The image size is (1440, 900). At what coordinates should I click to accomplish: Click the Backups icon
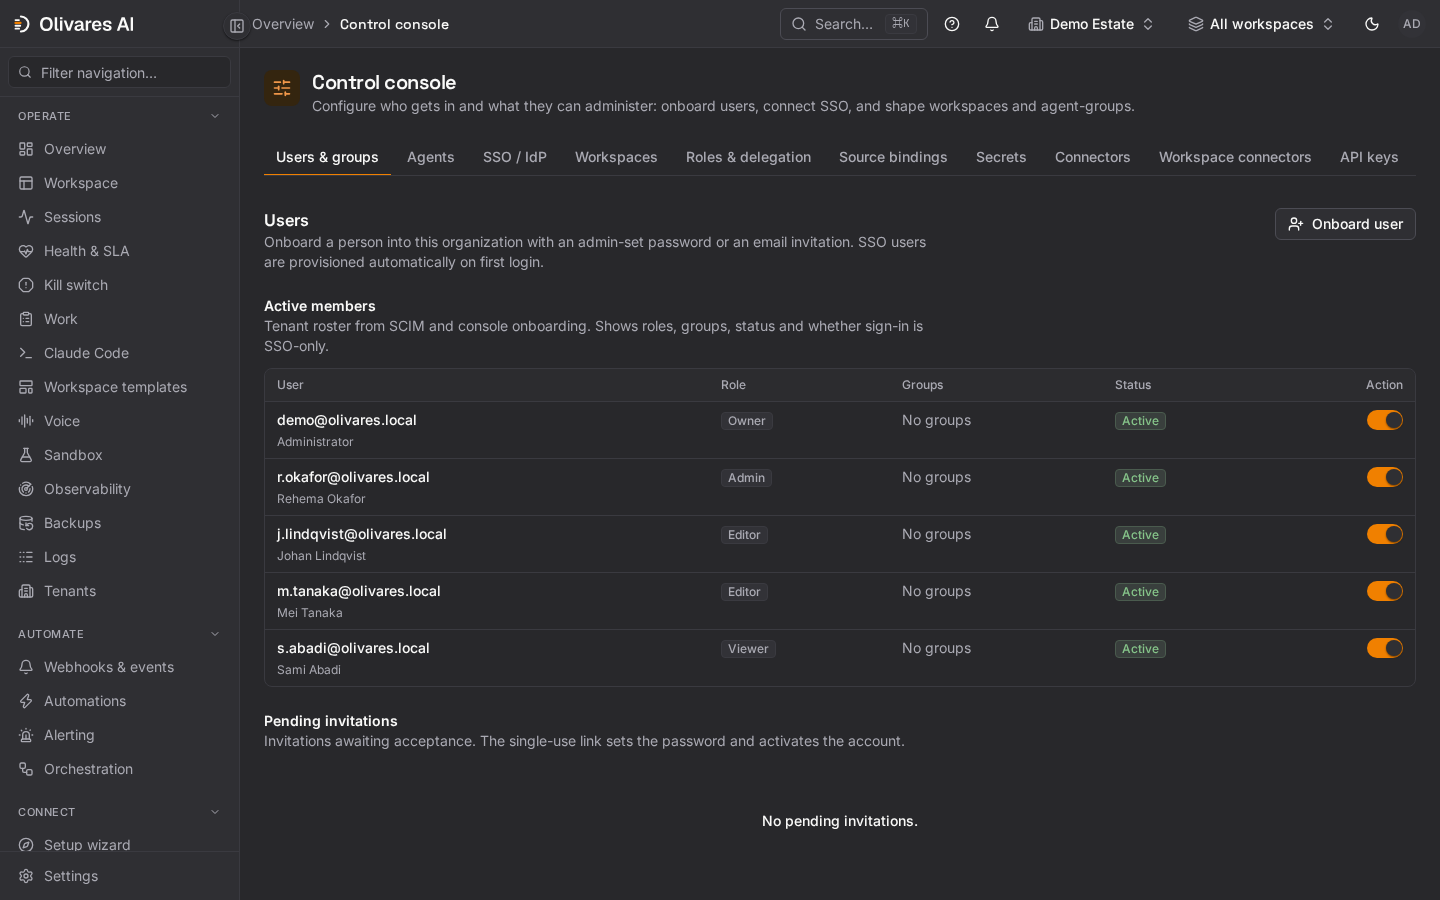(x=26, y=523)
